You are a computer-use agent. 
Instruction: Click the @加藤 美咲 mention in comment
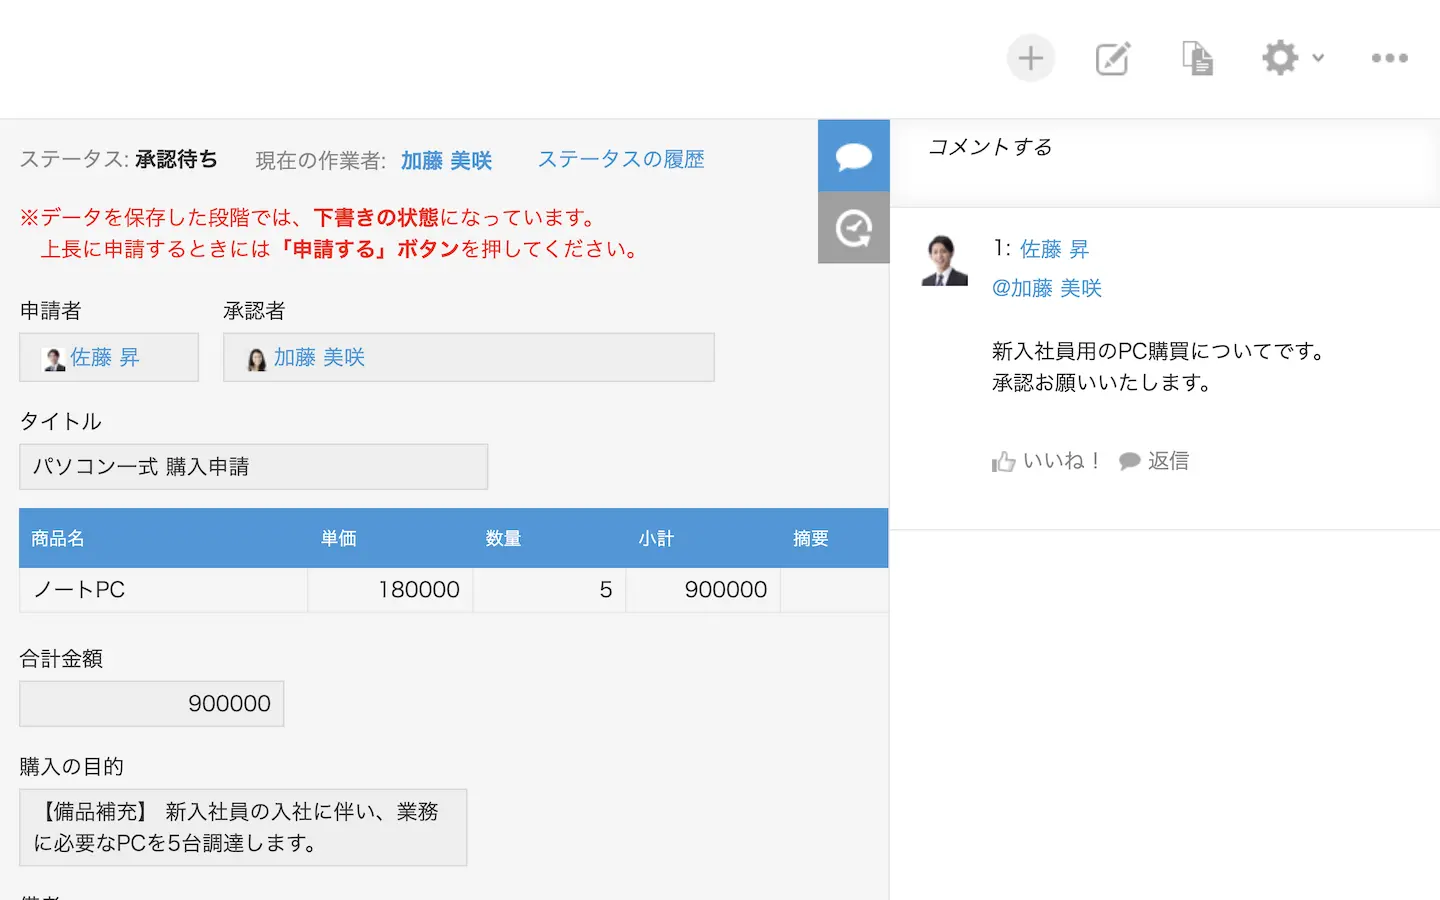click(1046, 289)
